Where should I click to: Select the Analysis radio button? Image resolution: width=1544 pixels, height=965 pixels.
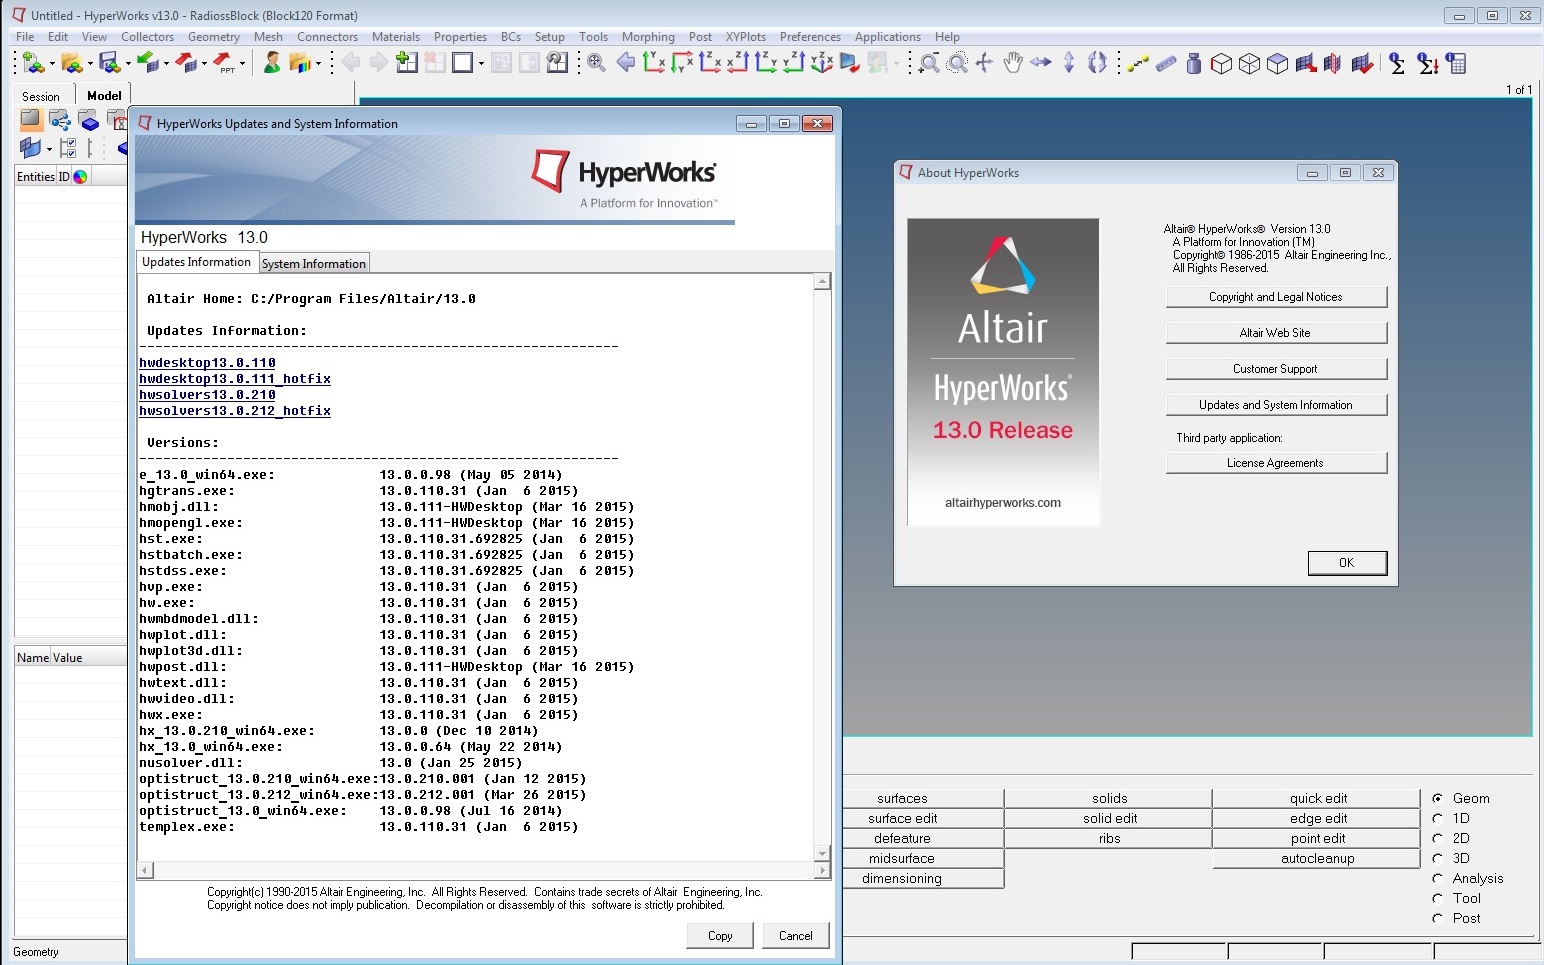[x=1437, y=878]
